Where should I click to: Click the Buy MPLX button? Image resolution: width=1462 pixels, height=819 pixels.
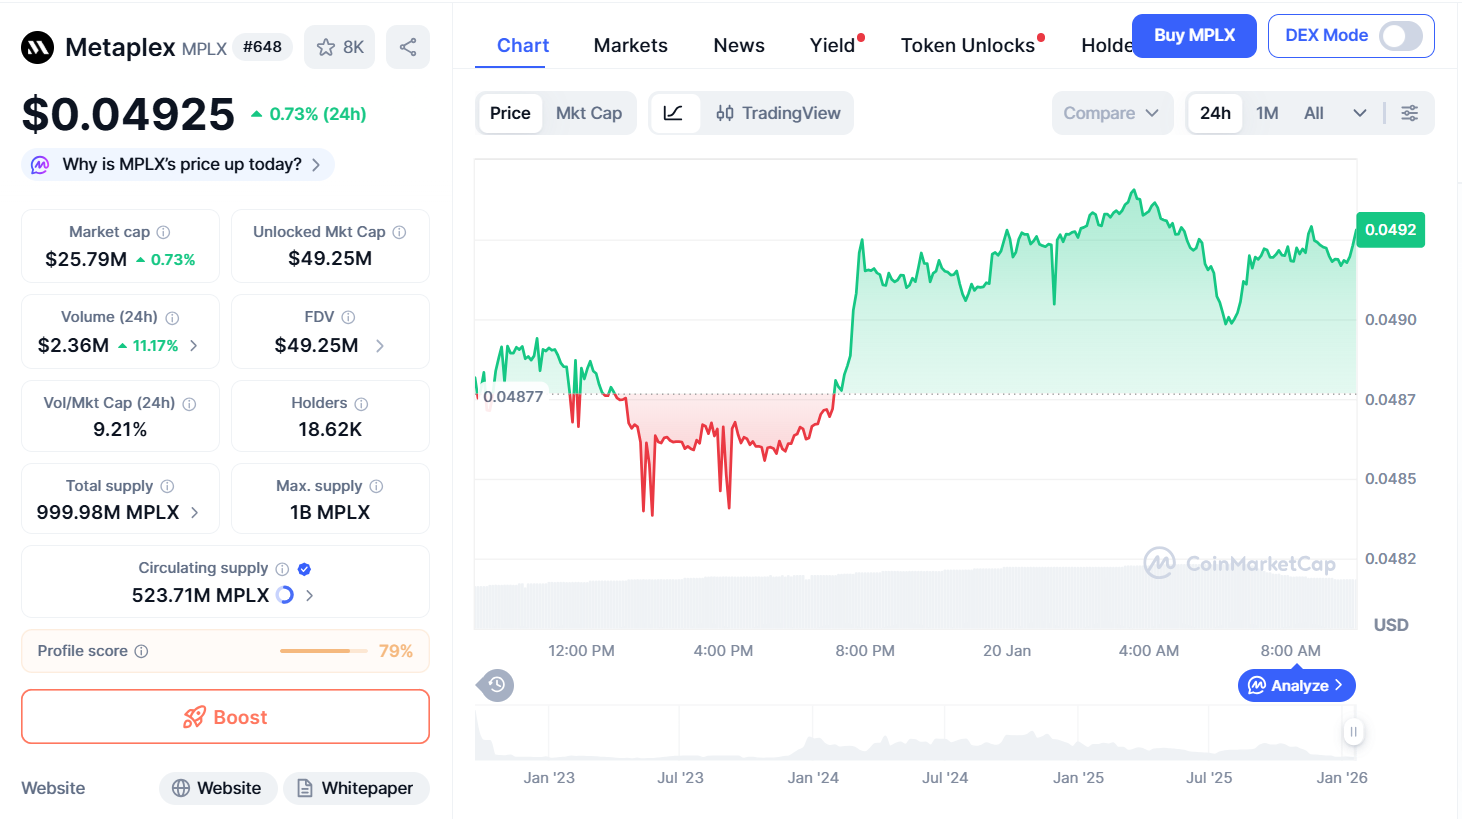[1194, 35]
